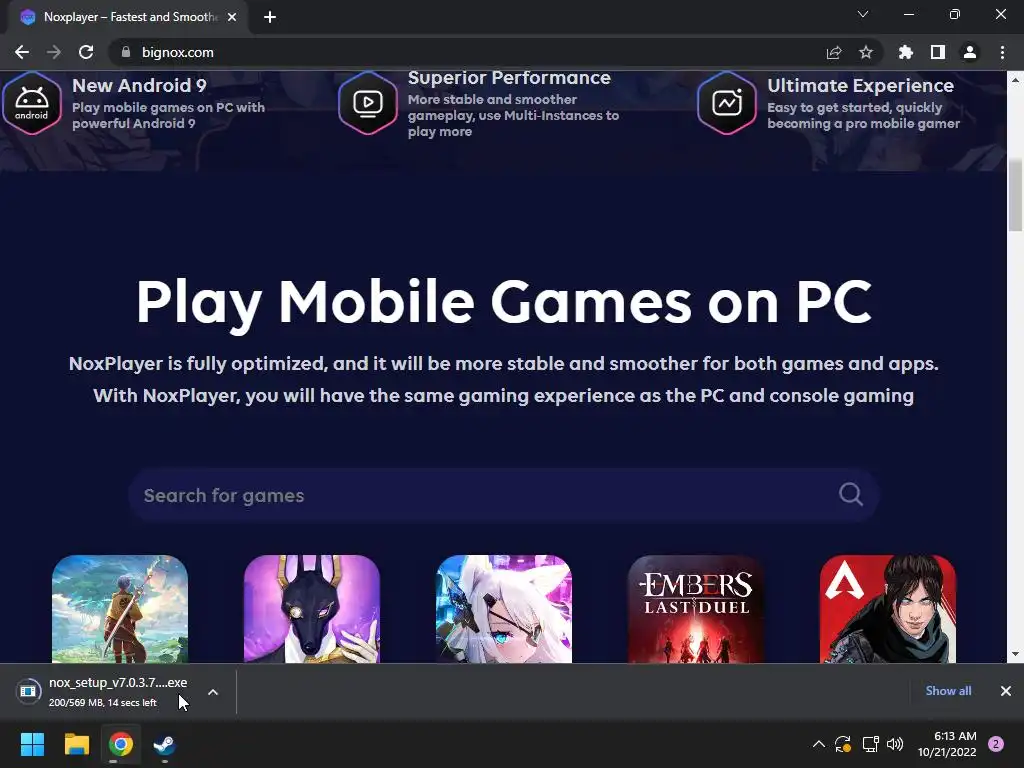Close the downloads bar

point(1006,691)
